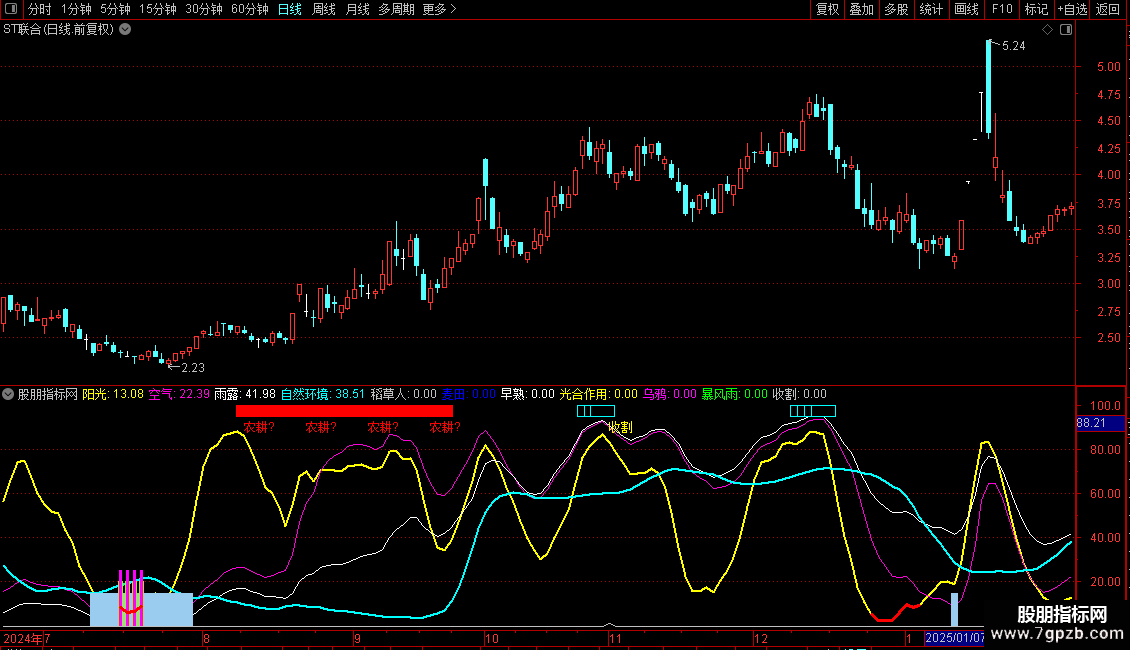Viewport: 1130px width, 650px height.
Task: Click the 2024年 timeline label
Action: (x=23, y=638)
